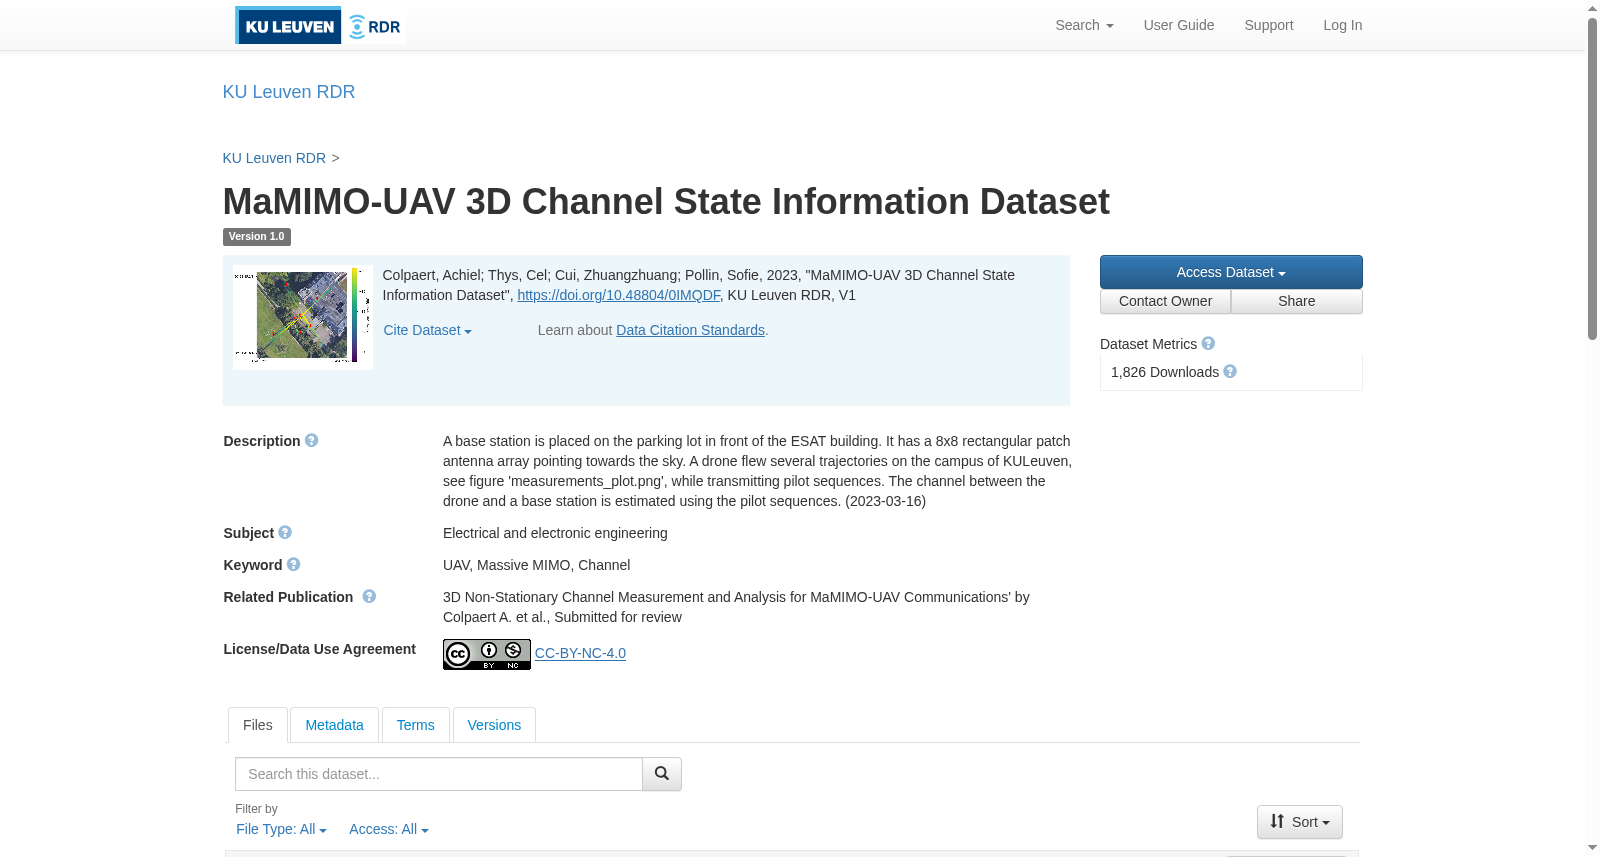Open the Search dropdown in navbar

[1084, 25]
